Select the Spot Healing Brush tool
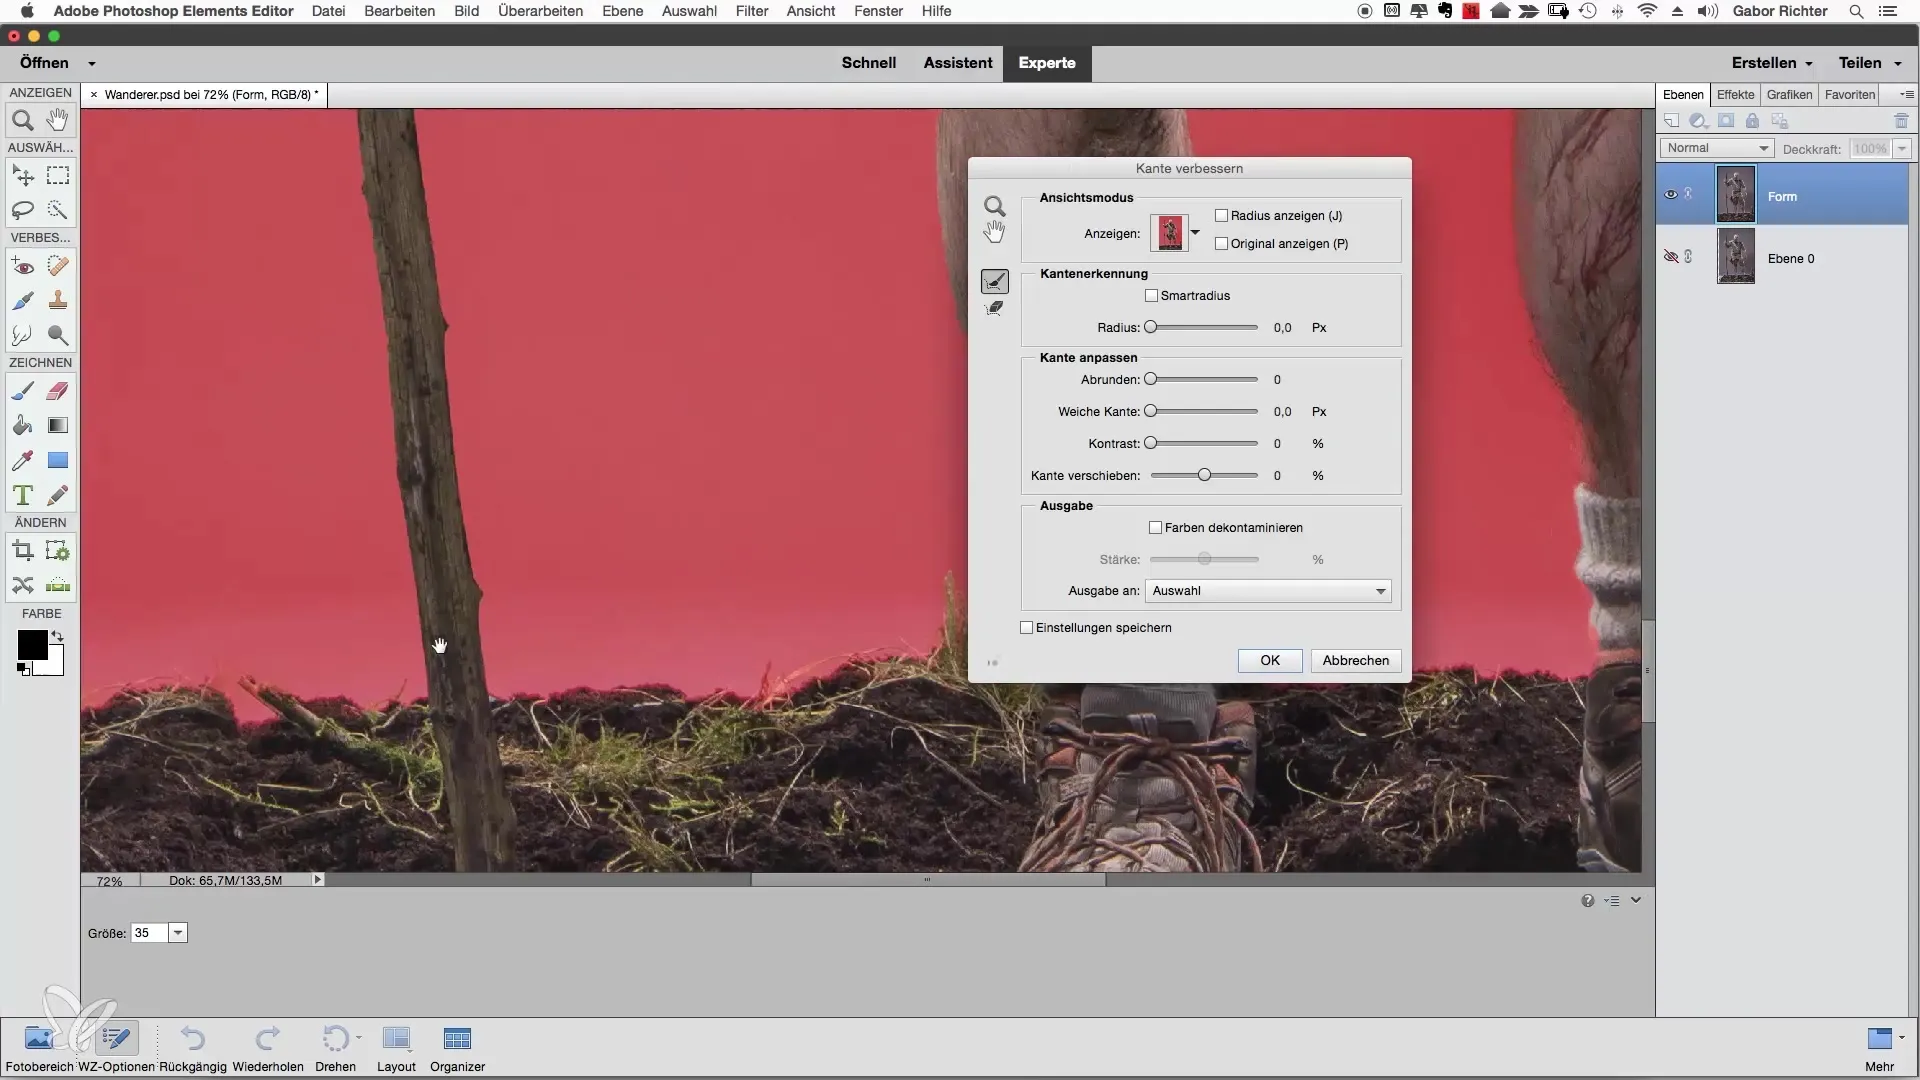The width and height of the screenshot is (1920, 1080). [x=58, y=266]
